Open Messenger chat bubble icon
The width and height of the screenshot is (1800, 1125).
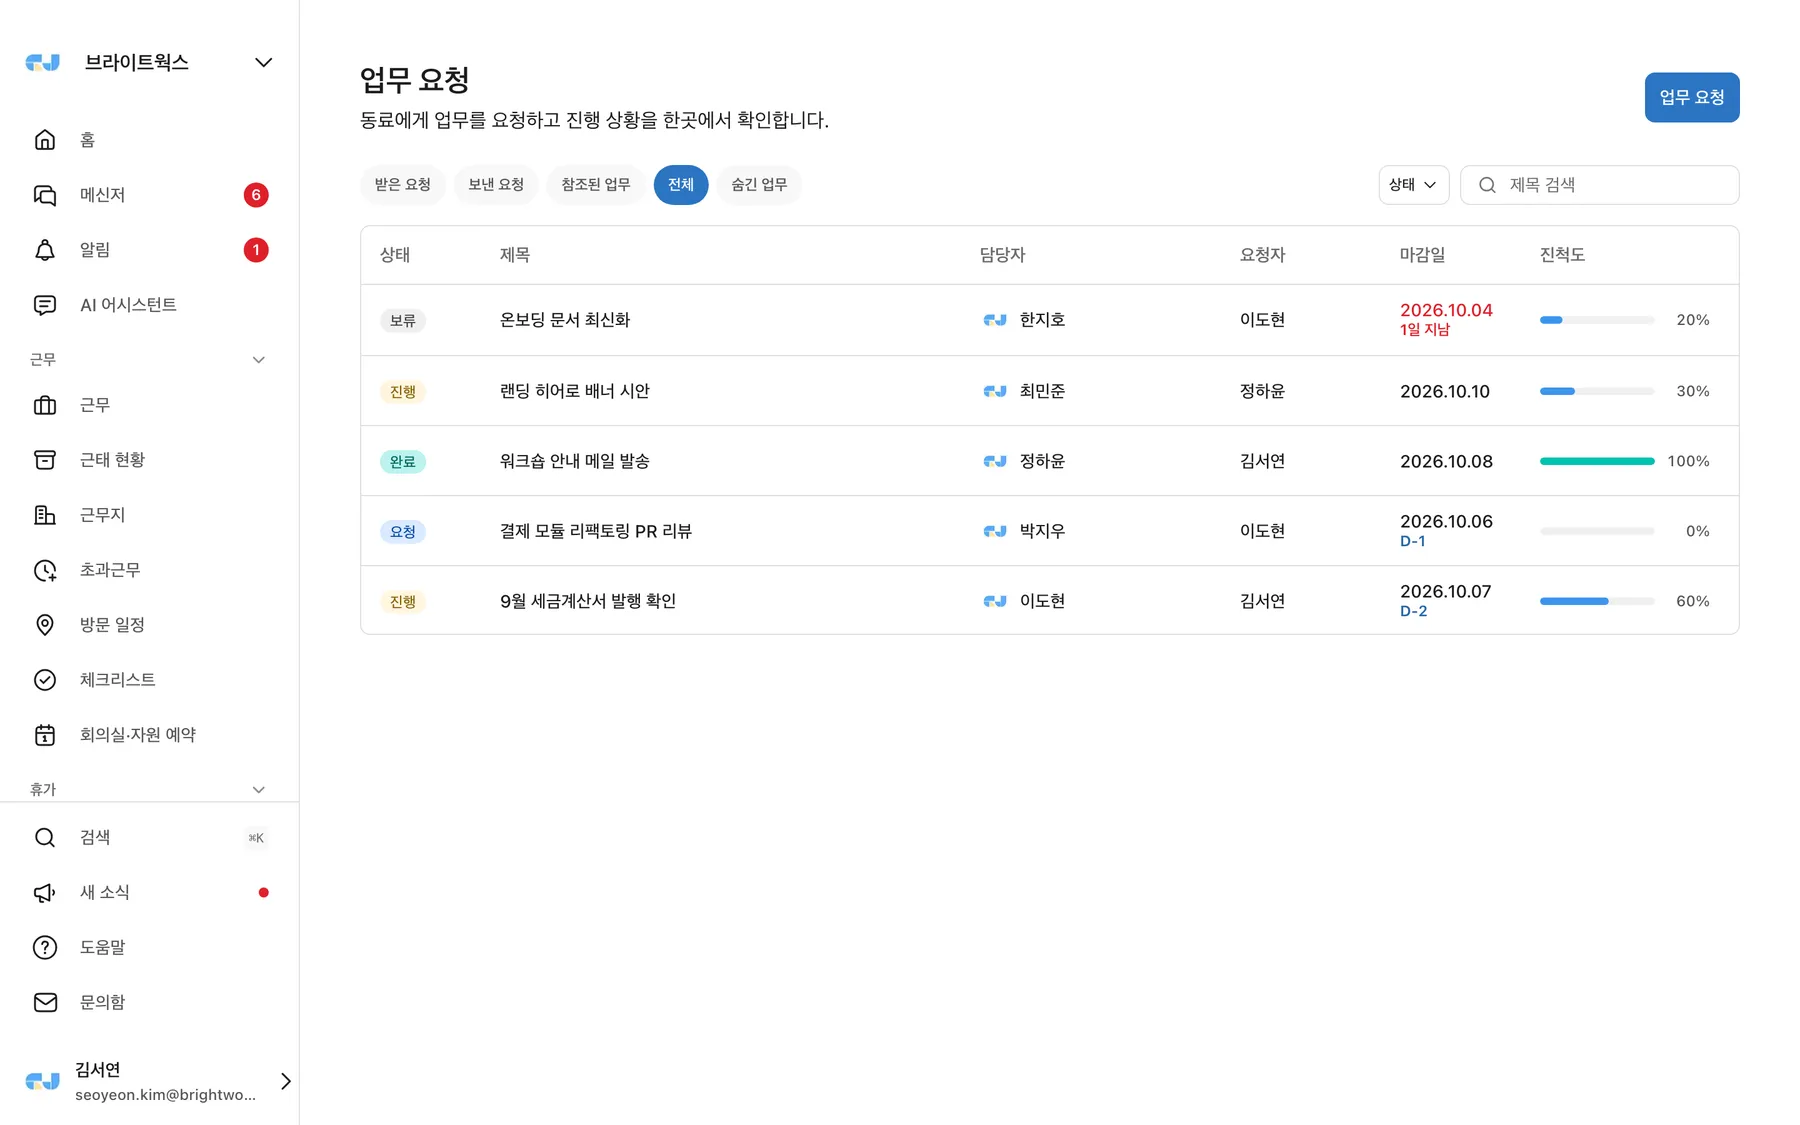pos(45,195)
